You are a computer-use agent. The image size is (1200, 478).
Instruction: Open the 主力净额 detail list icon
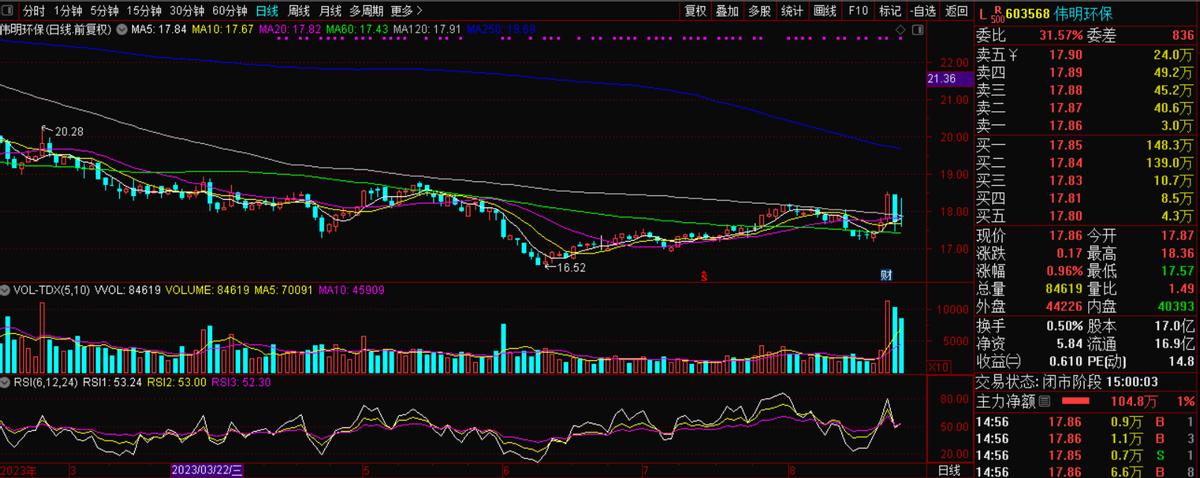(x=1045, y=402)
